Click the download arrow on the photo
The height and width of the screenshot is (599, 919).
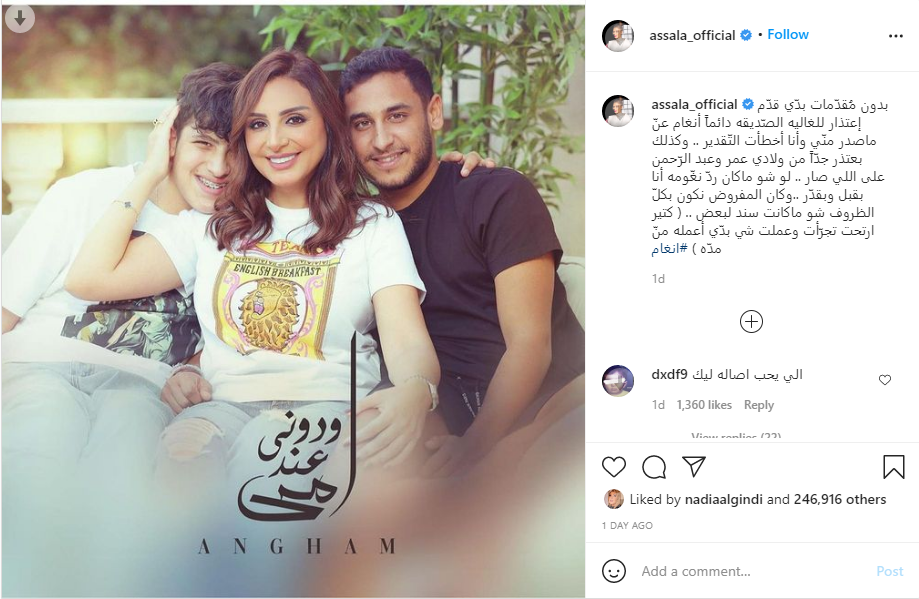coord(20,19)
